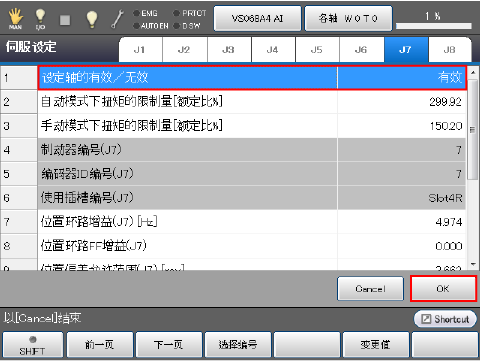Click the 变更值 button

point(376,345)
